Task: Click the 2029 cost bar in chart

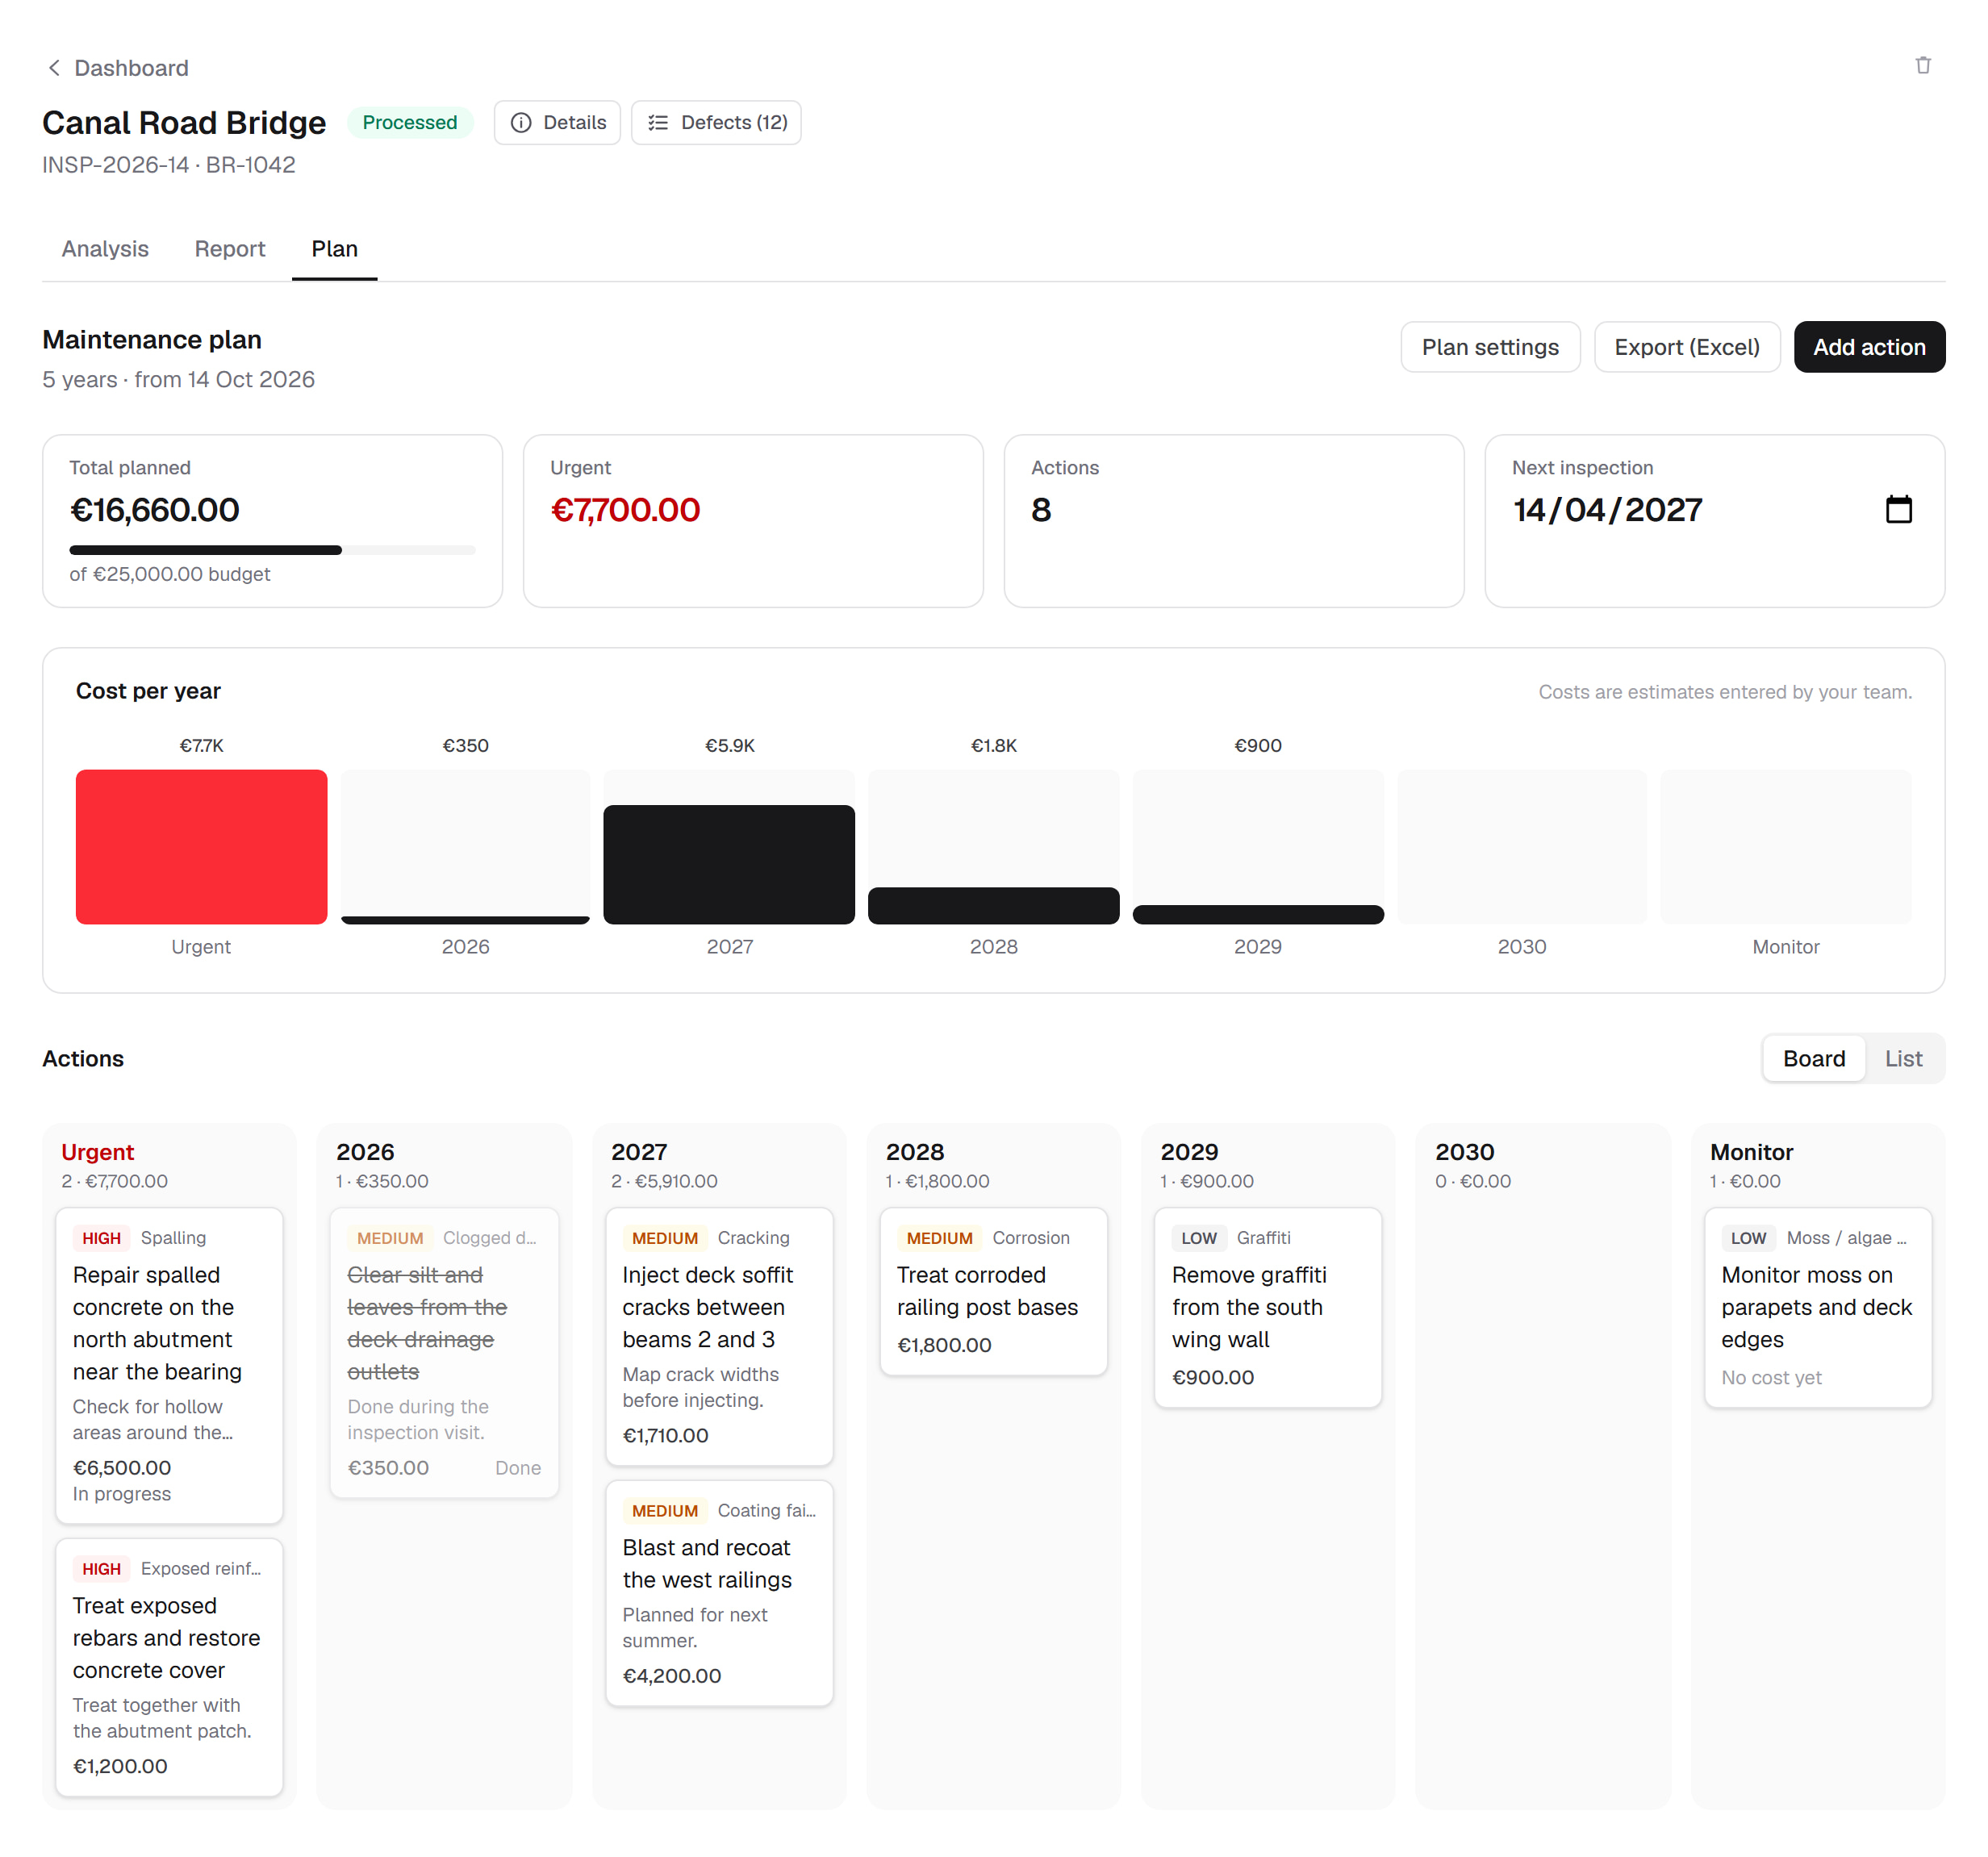Action: click(x=1257, y=914)
